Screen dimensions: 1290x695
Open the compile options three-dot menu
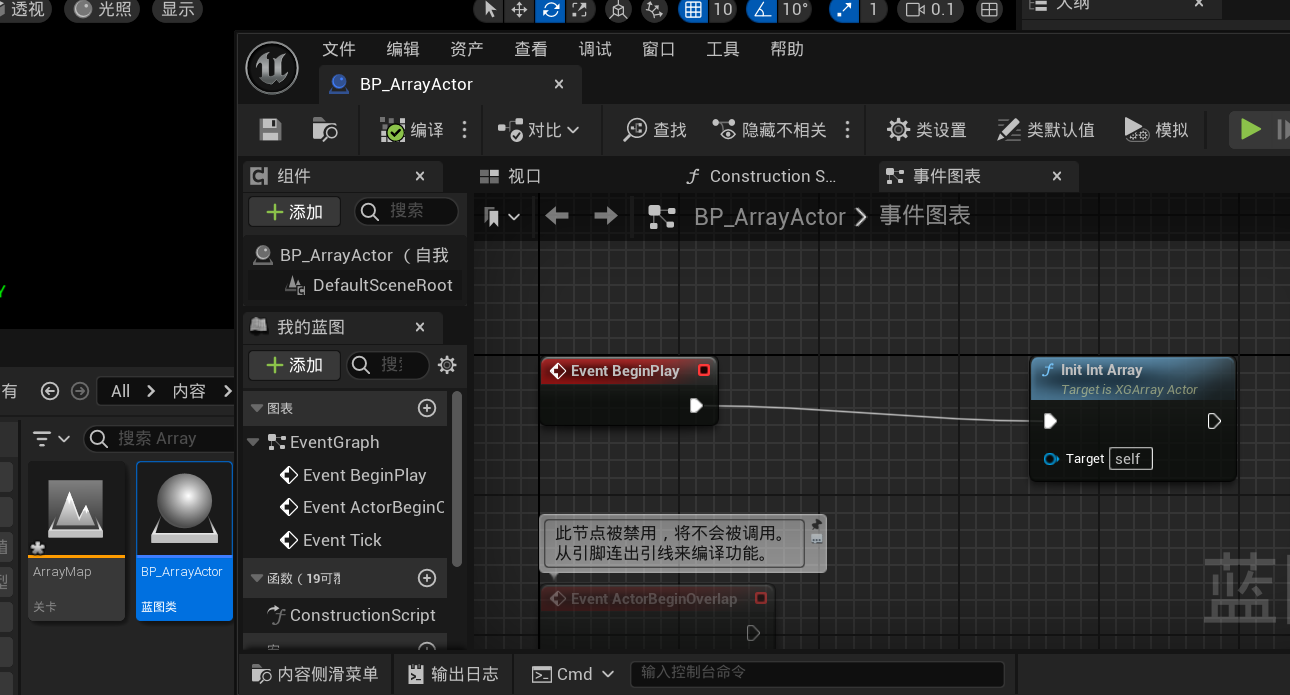pyautogui.click(x=464, y=130)
